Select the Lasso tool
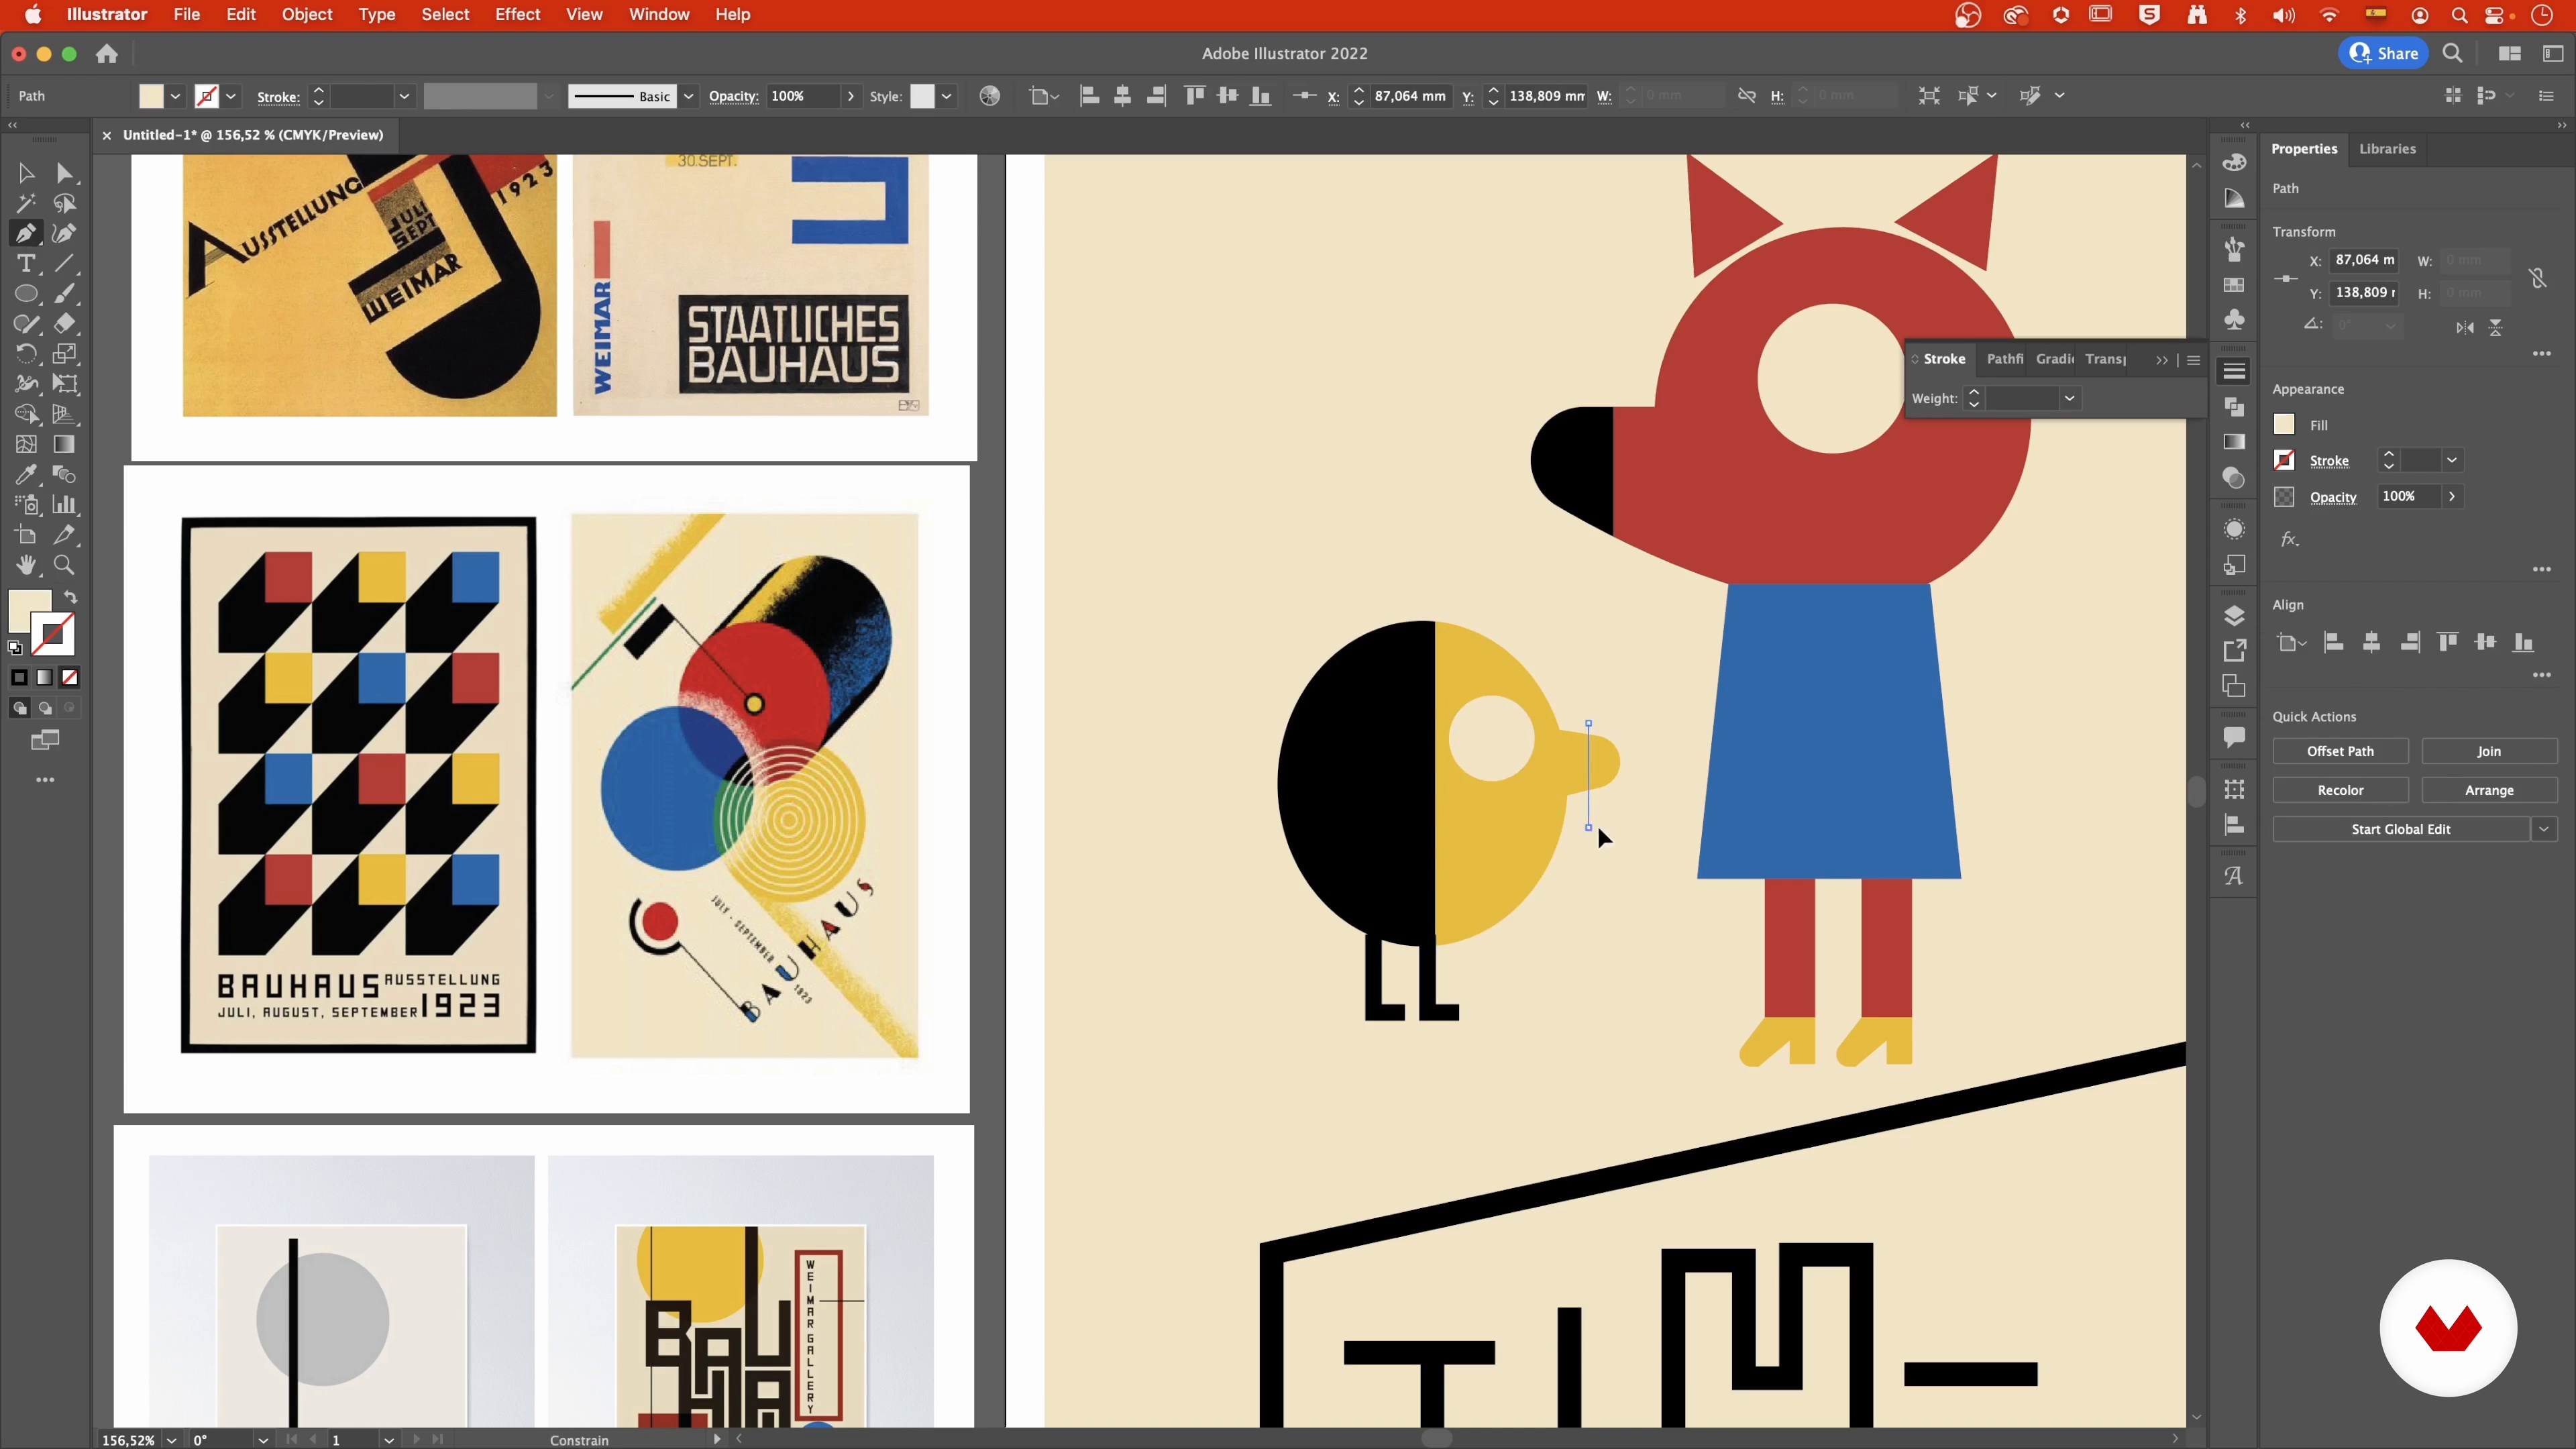 tap(65, 203)
